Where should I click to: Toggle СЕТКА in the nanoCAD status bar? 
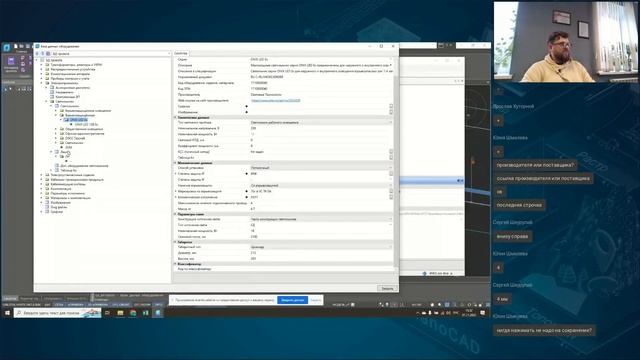click(59, 304)
